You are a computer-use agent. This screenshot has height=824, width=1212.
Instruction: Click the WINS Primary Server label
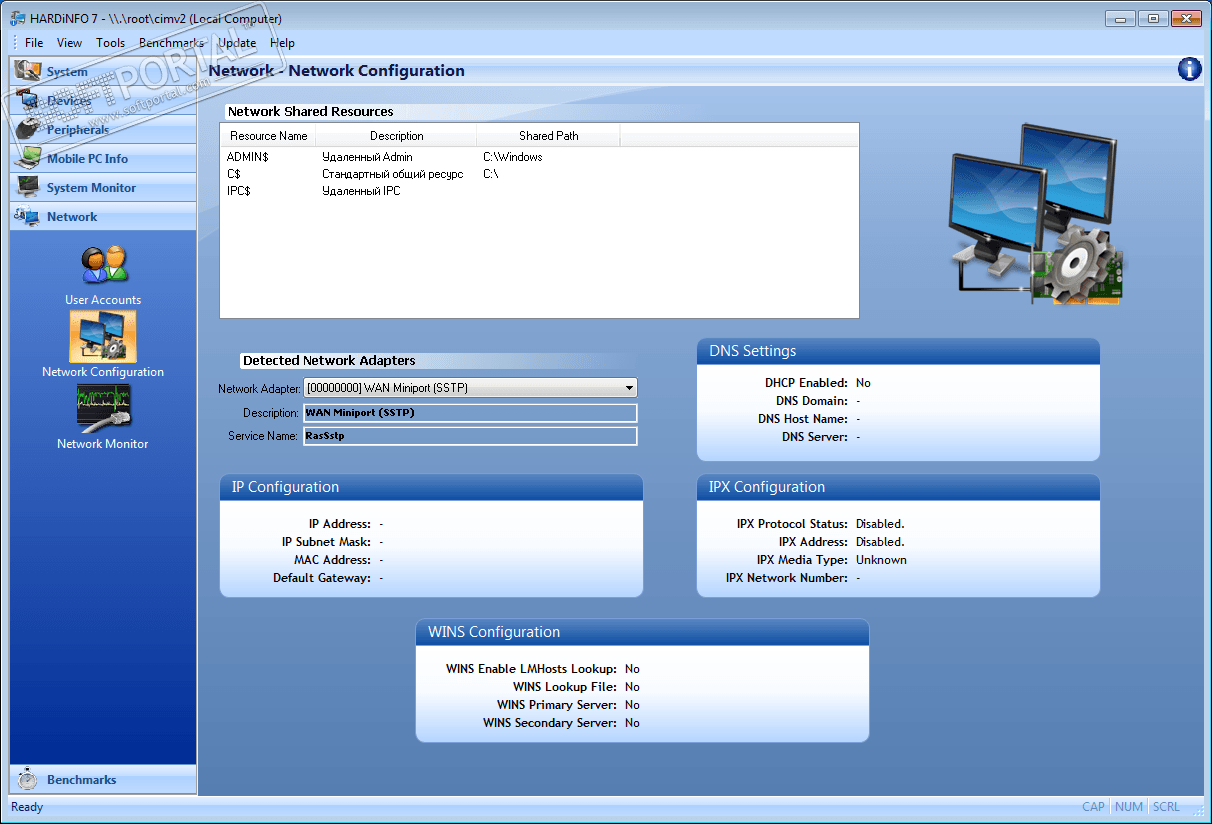pyautogui.click(x=557, y=705)
